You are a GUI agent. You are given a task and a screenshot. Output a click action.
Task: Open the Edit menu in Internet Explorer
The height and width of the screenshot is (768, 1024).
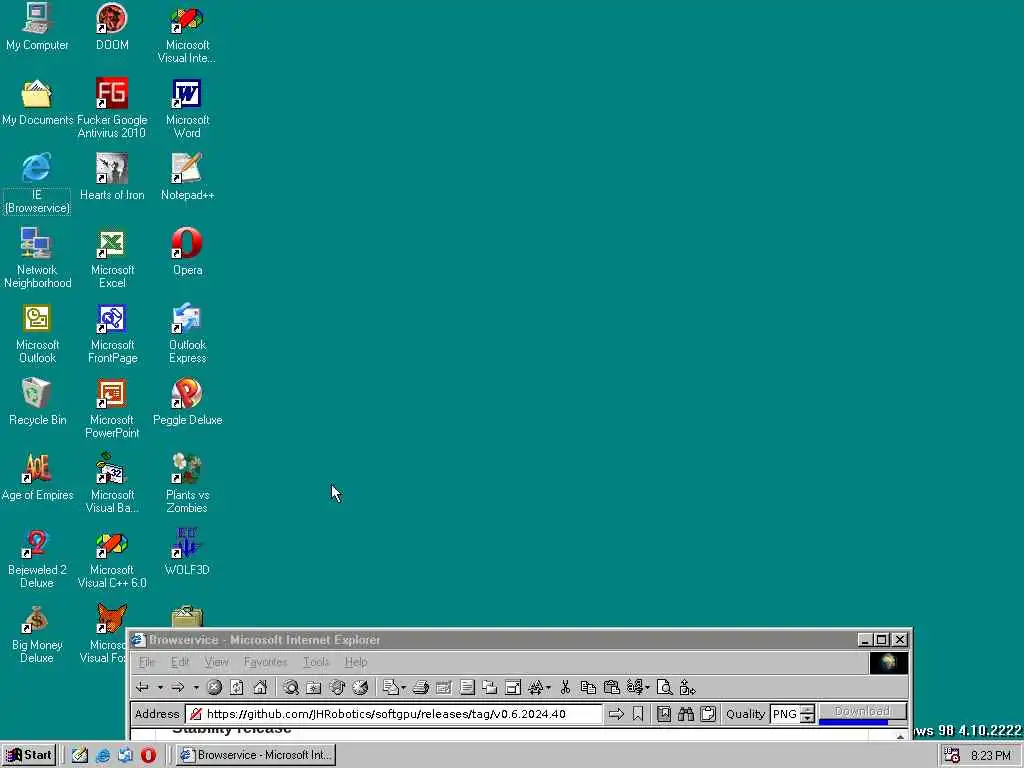(180, 662)
